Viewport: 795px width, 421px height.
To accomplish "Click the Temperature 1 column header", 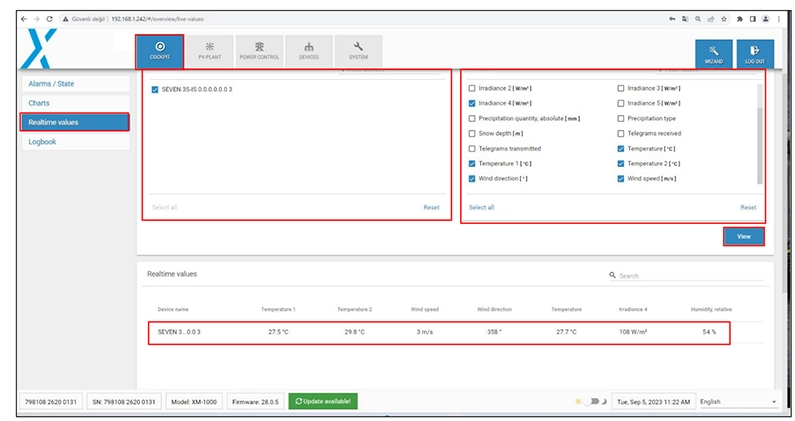I will pyautogui.click(x=278, y=309).
